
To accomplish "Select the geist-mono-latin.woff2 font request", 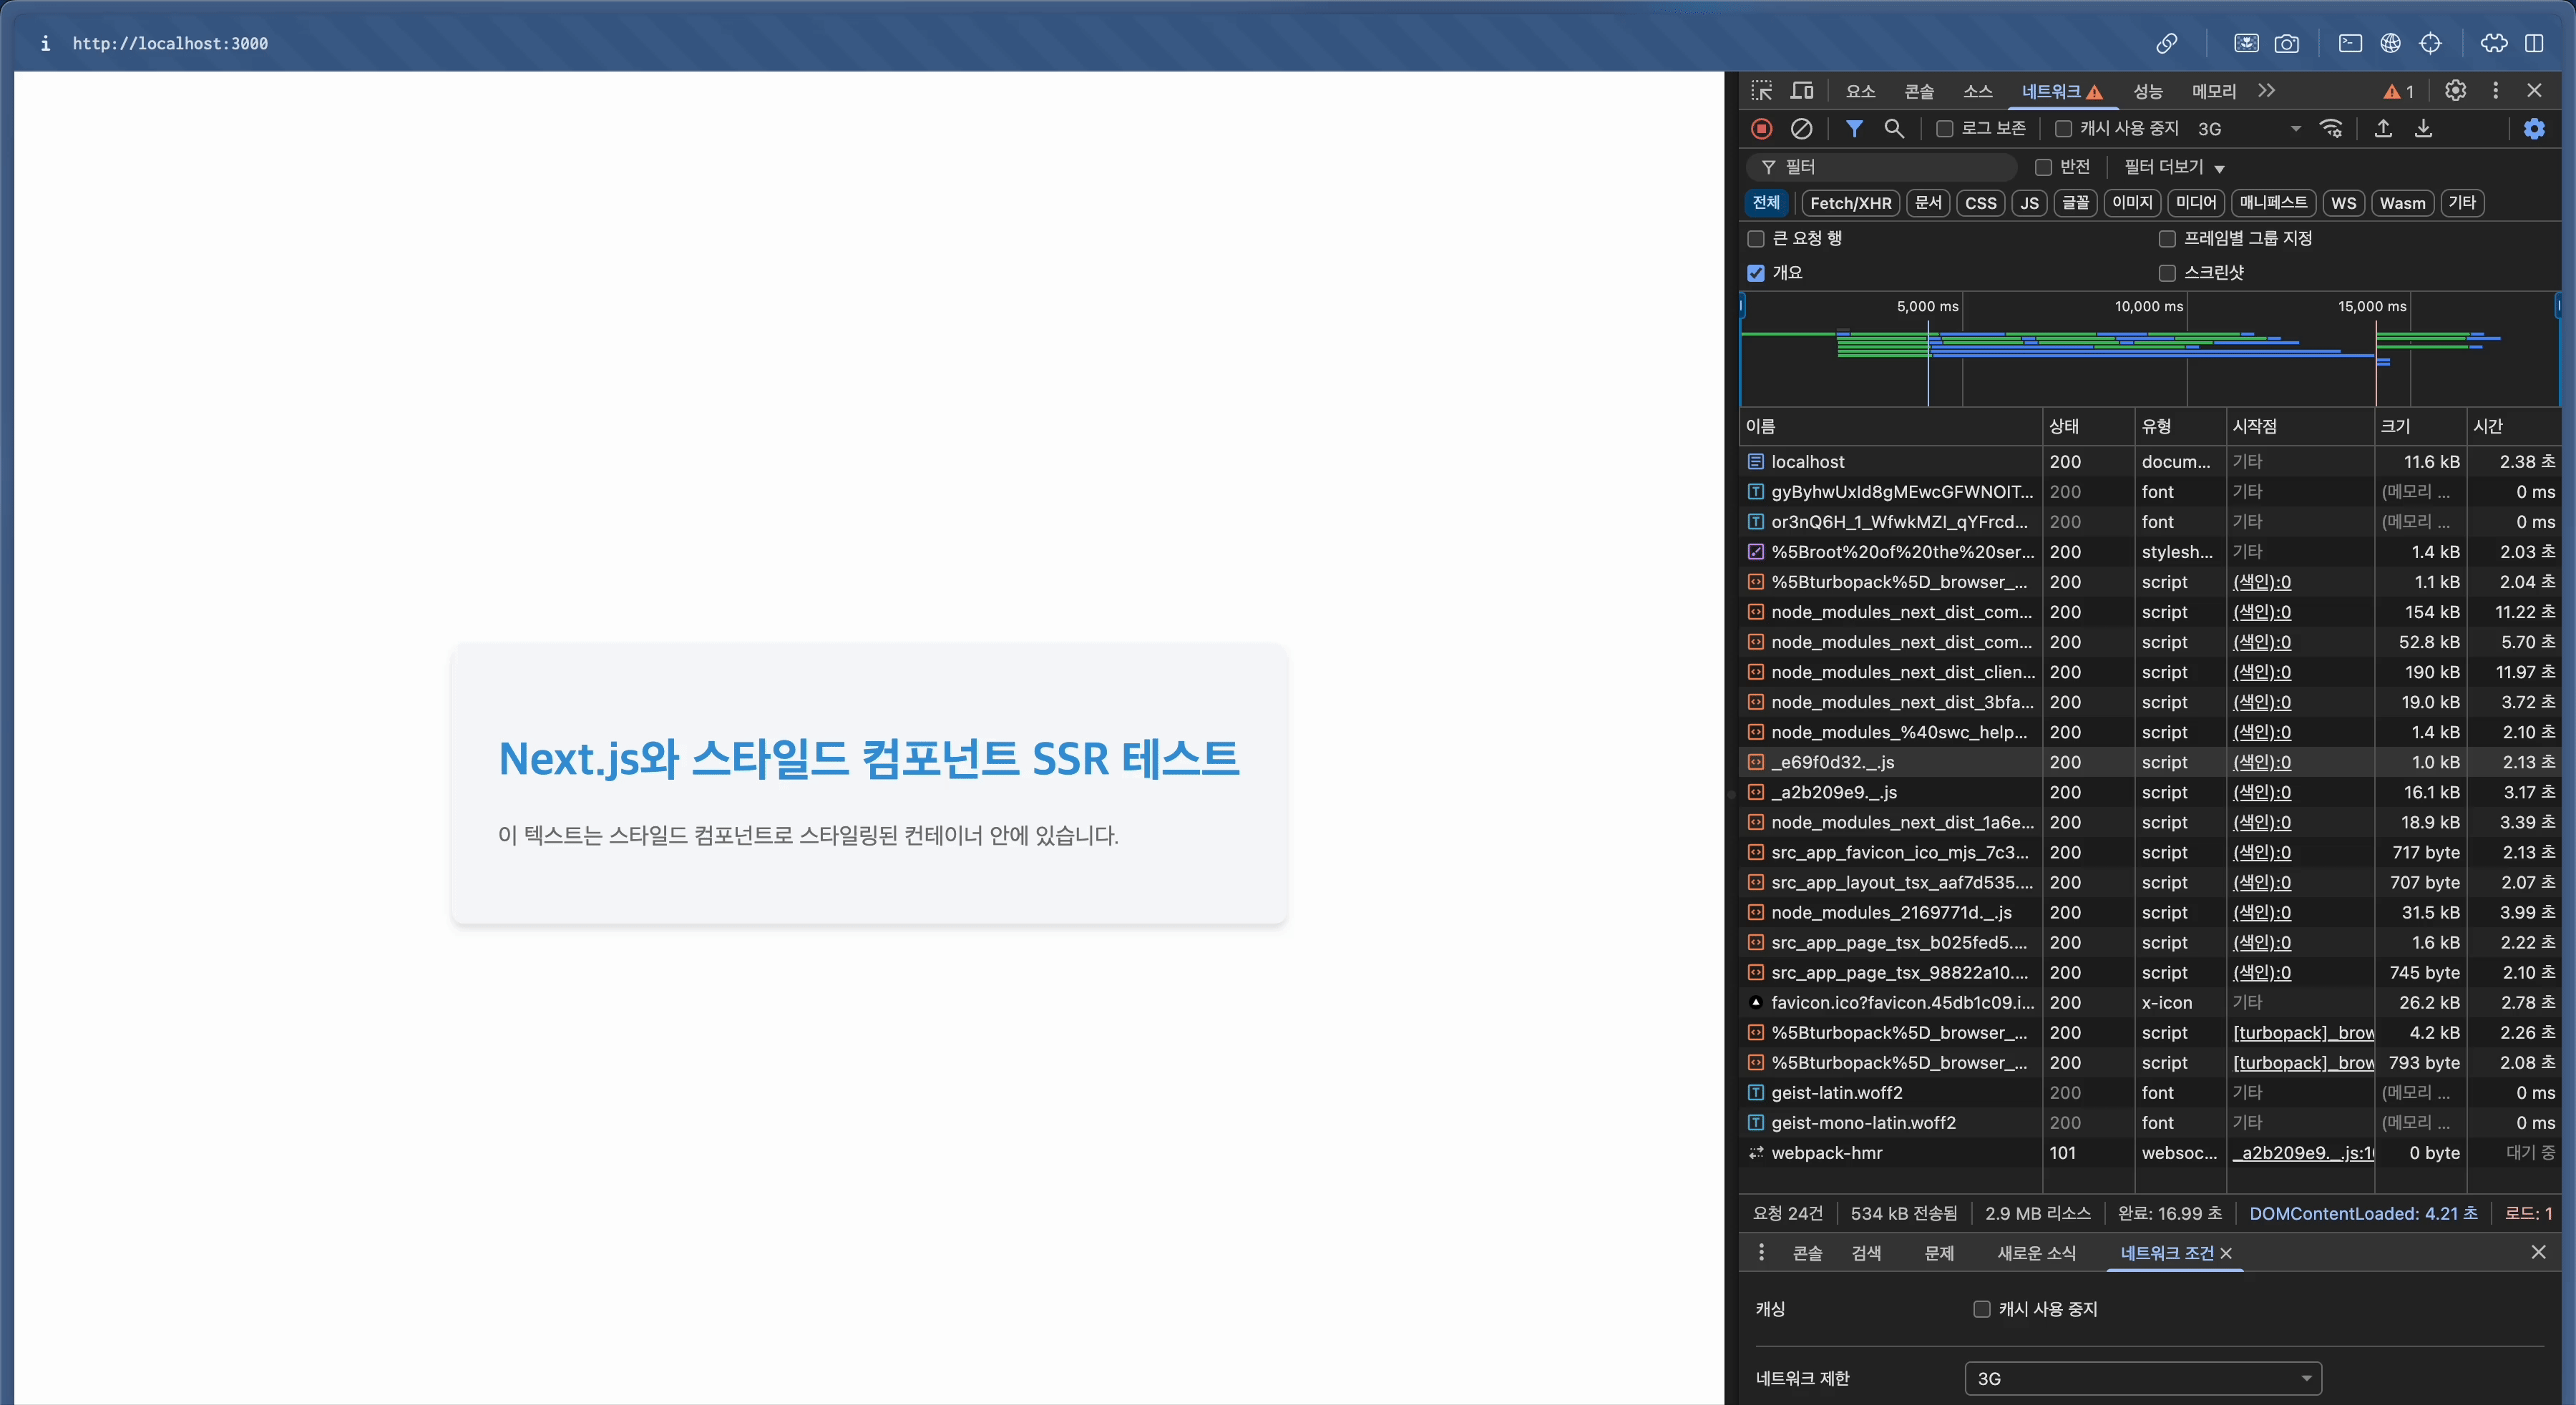I will [2150, 1123].
